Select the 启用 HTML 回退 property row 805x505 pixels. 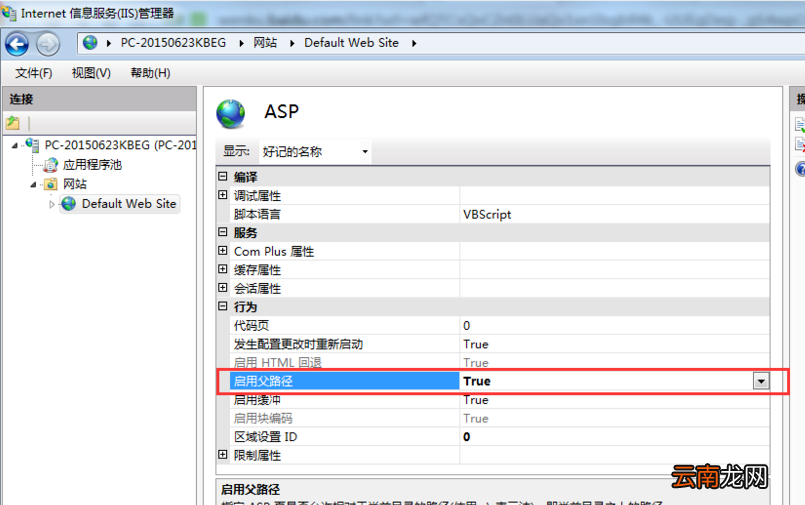[x=500, y=363]
